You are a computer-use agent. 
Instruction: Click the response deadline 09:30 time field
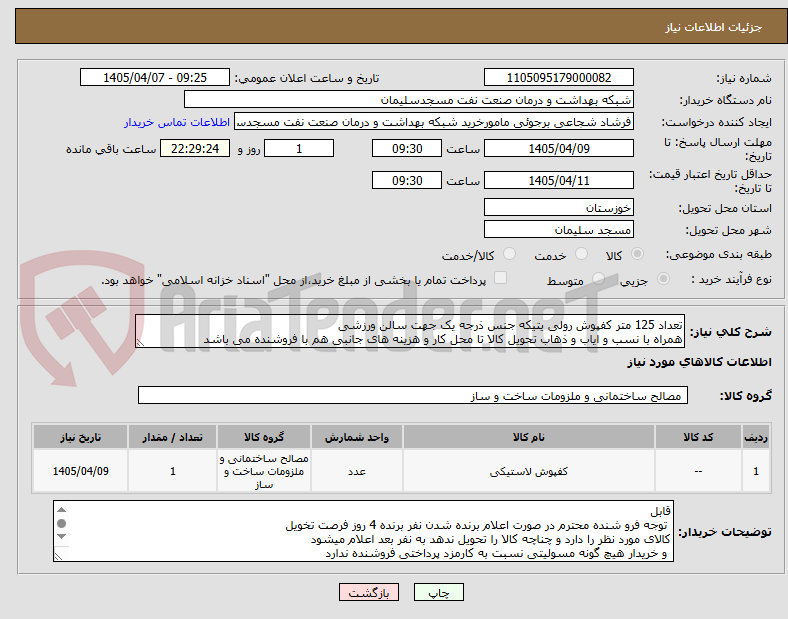pos(407,148)
